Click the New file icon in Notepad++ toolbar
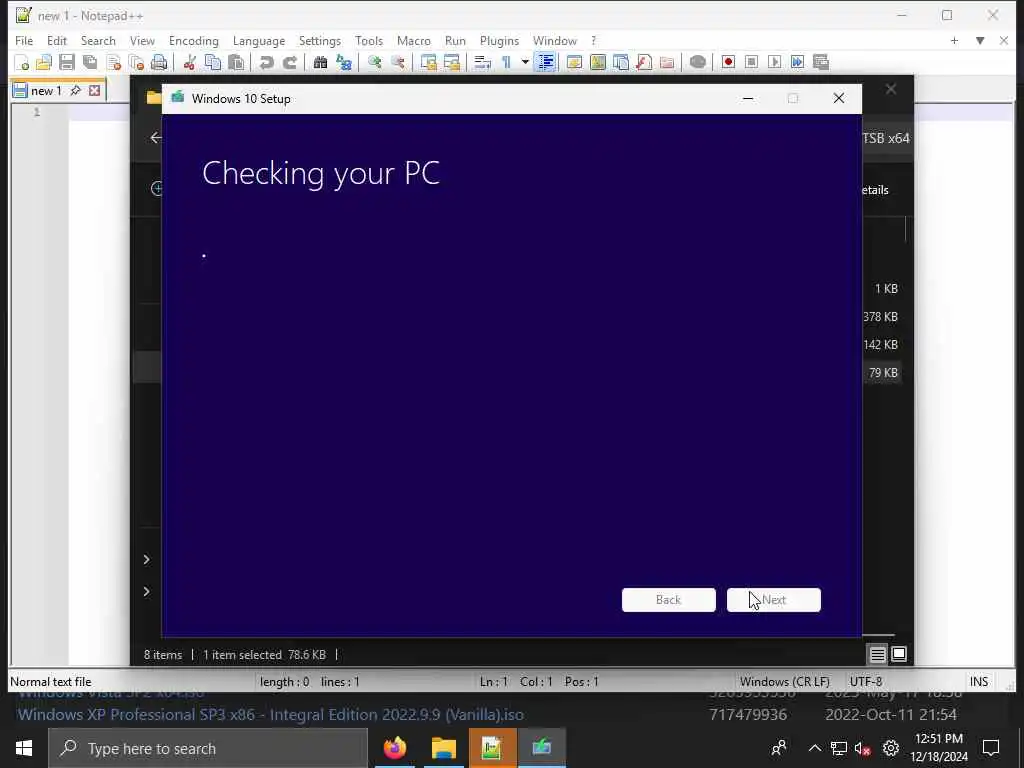 pyautogui.click(x=21, y=63)
